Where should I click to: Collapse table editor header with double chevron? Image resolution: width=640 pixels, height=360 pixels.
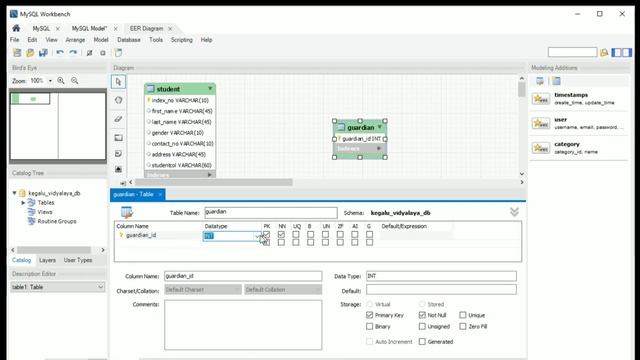tap(514, 212)
